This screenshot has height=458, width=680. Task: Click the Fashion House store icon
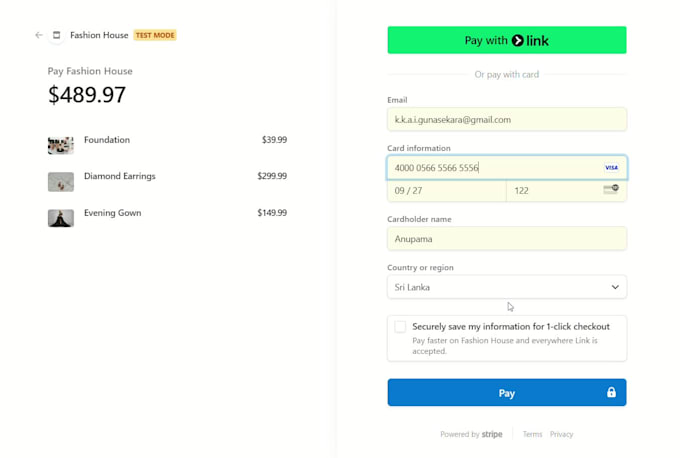(57, 35)
